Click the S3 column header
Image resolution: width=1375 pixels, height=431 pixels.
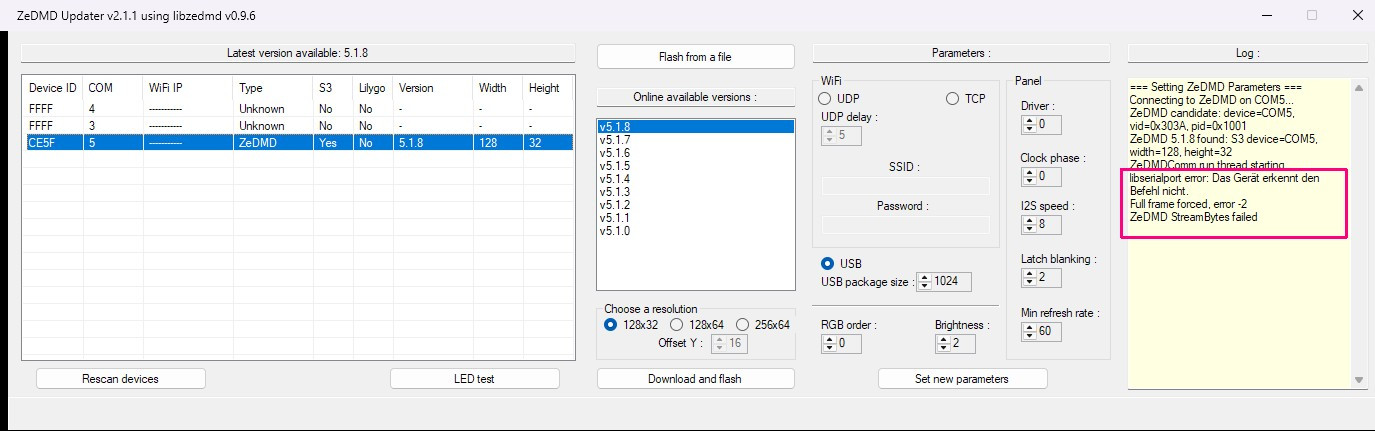[x=333, y=88]
